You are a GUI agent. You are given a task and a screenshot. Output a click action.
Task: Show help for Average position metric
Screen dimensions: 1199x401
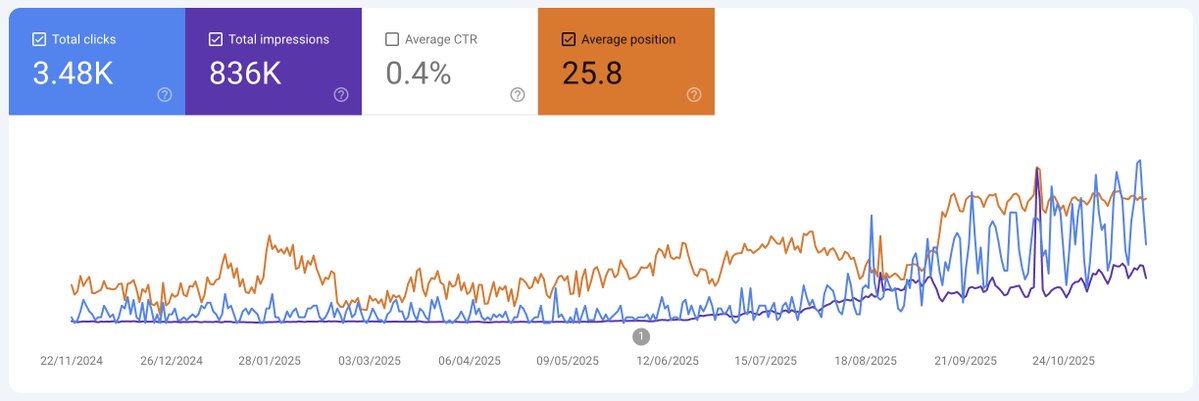point(694,95)
